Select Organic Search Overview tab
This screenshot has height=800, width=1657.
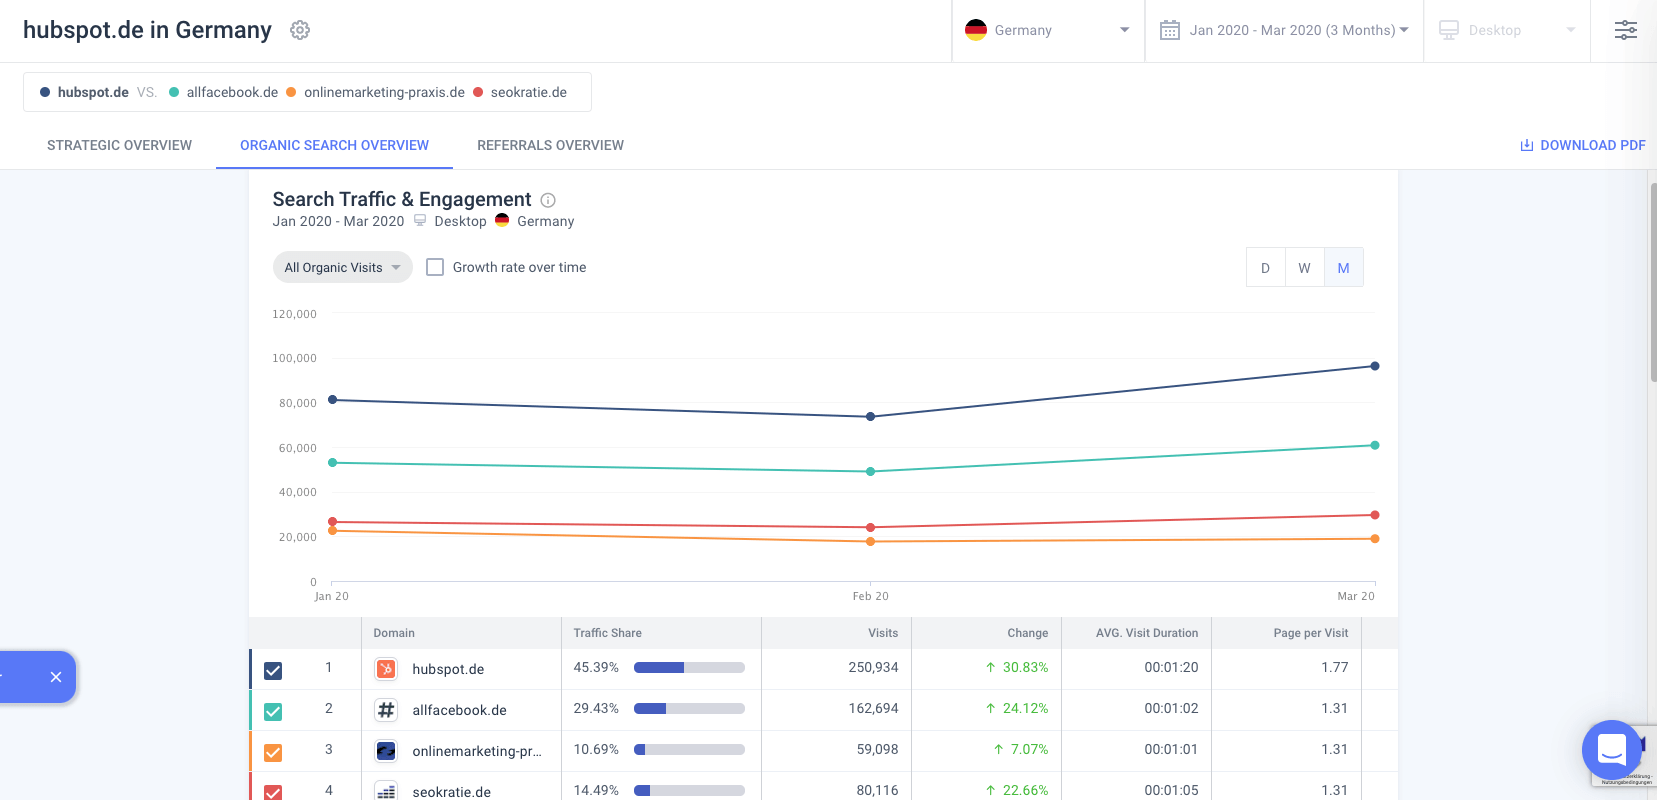[334, 145]
